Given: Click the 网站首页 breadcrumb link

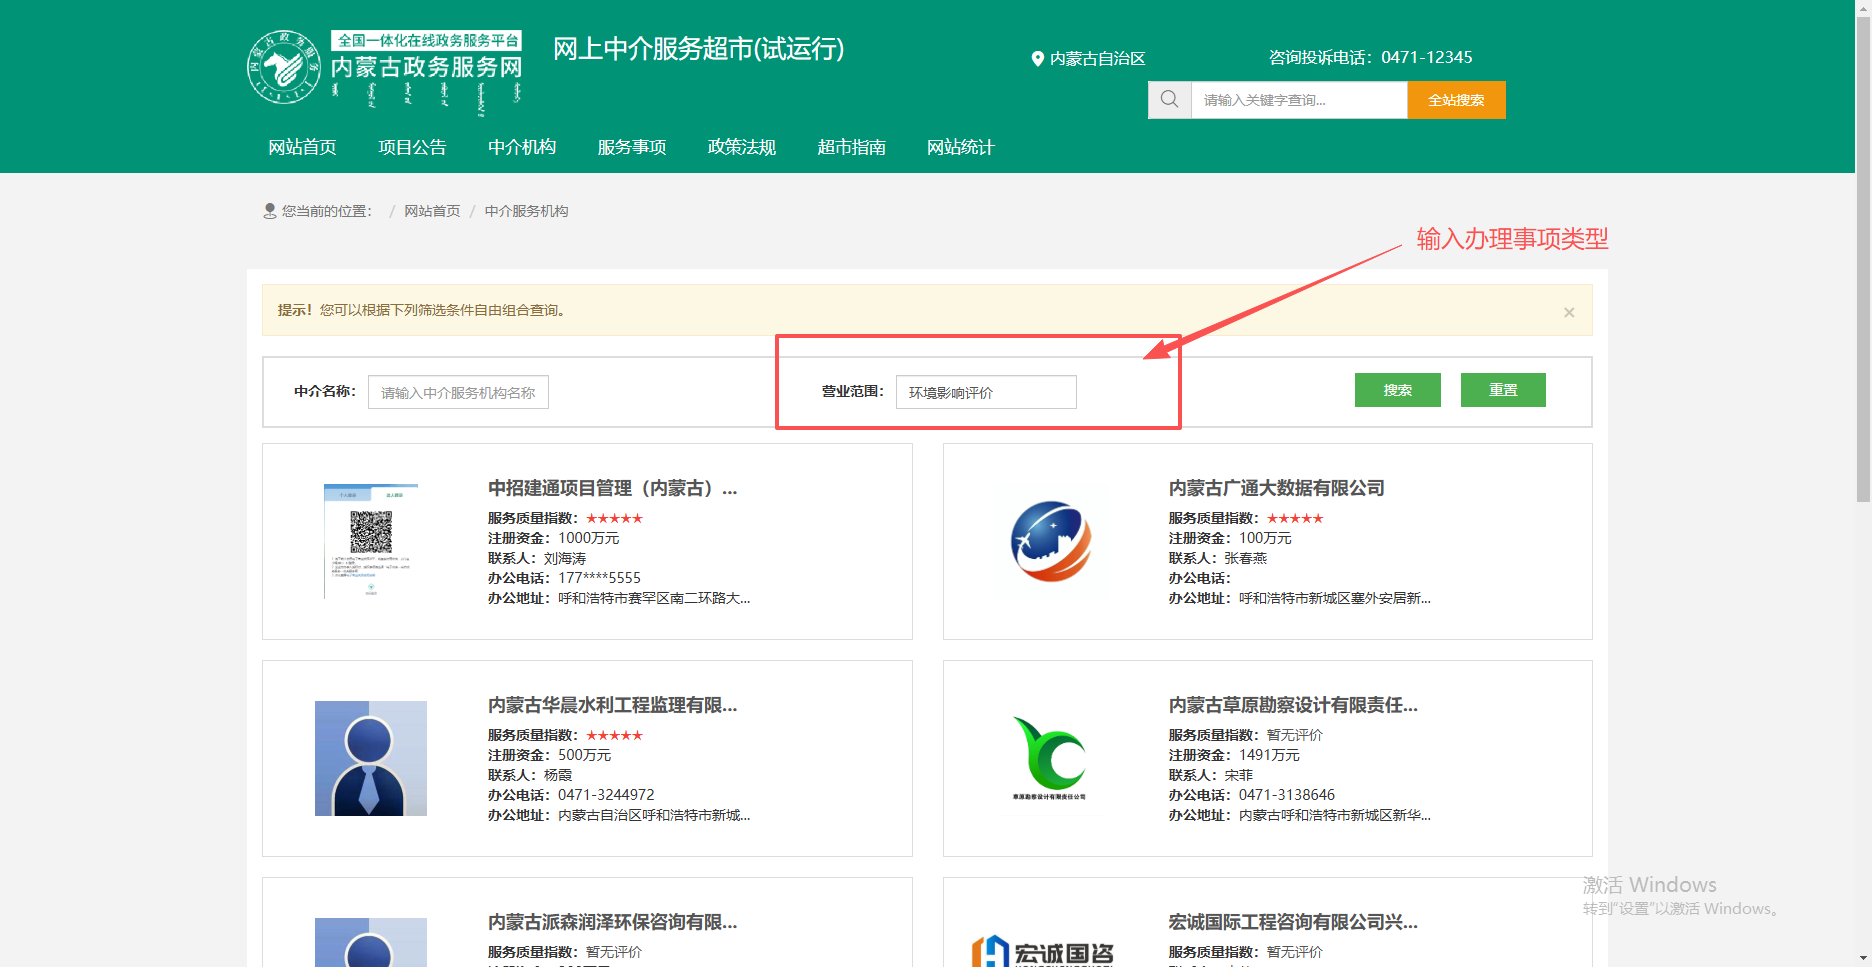Looking at the screenshot, I should 432,211.
